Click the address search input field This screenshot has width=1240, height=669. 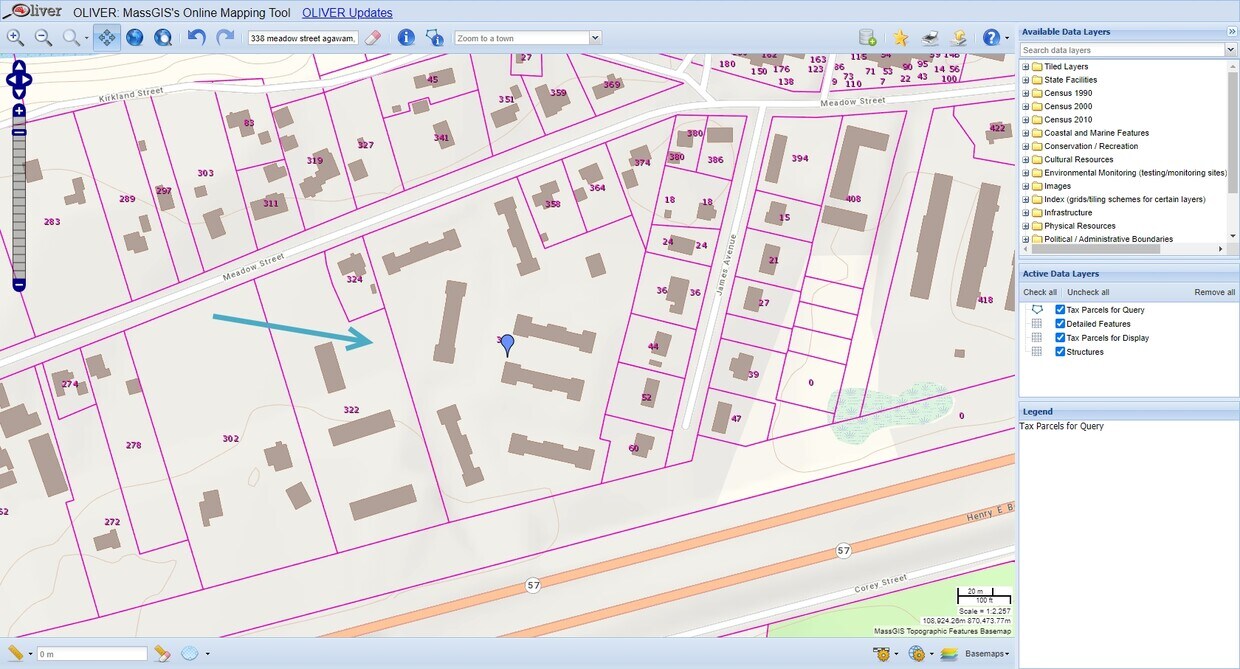303,38
